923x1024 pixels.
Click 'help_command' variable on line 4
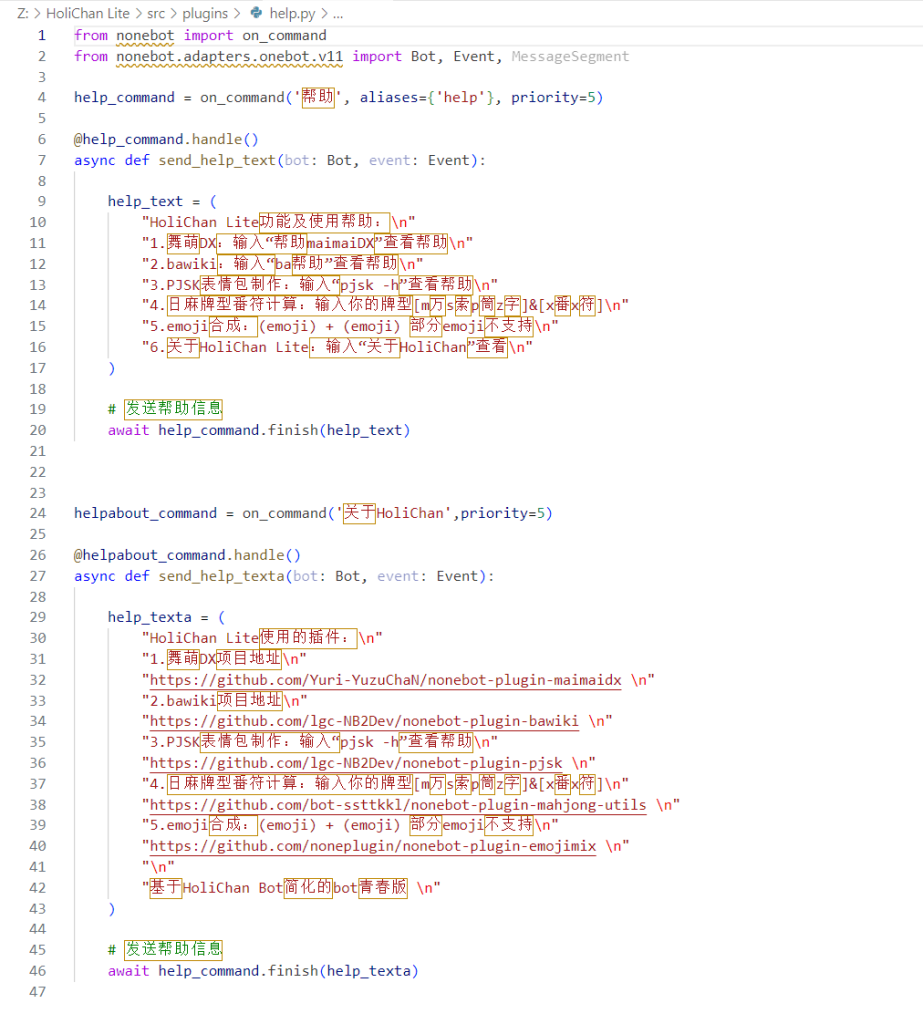tap(124, 97)
